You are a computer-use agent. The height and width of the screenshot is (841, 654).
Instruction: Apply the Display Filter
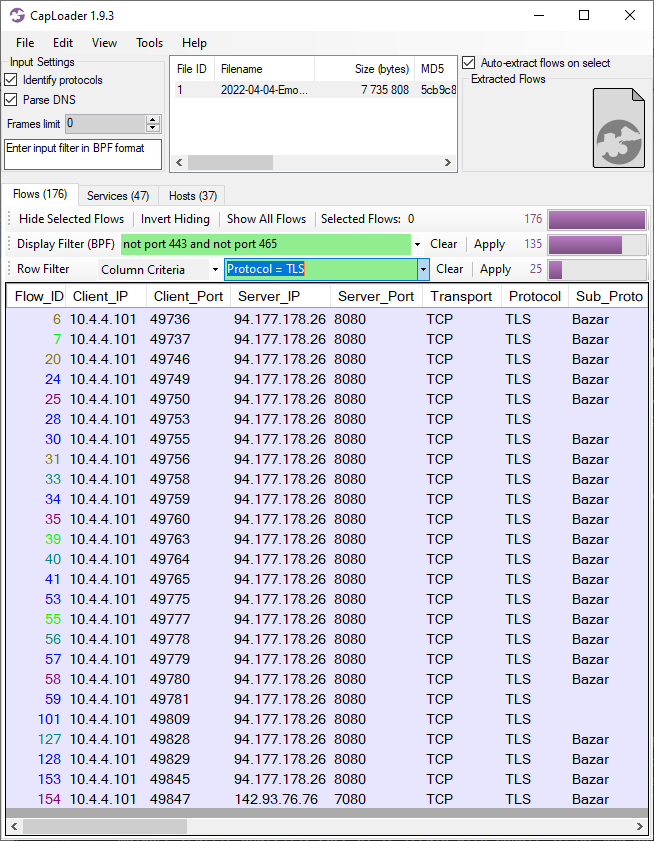[489, 244]
